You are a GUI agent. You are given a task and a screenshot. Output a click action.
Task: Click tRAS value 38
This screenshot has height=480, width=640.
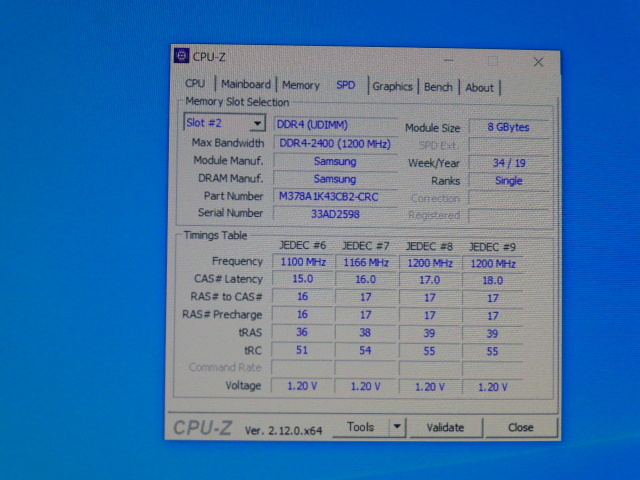point(365,333)
